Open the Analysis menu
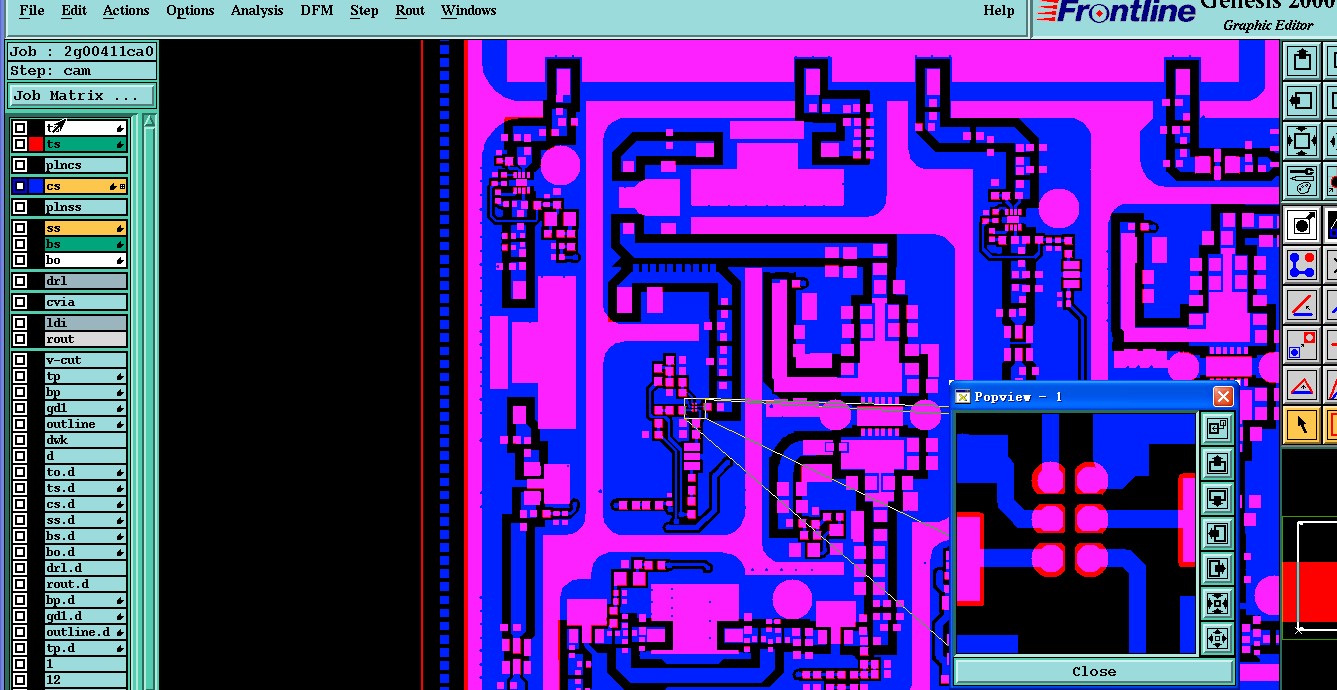The width and height of the screenshot is (1337, 690). click(257, 11)
